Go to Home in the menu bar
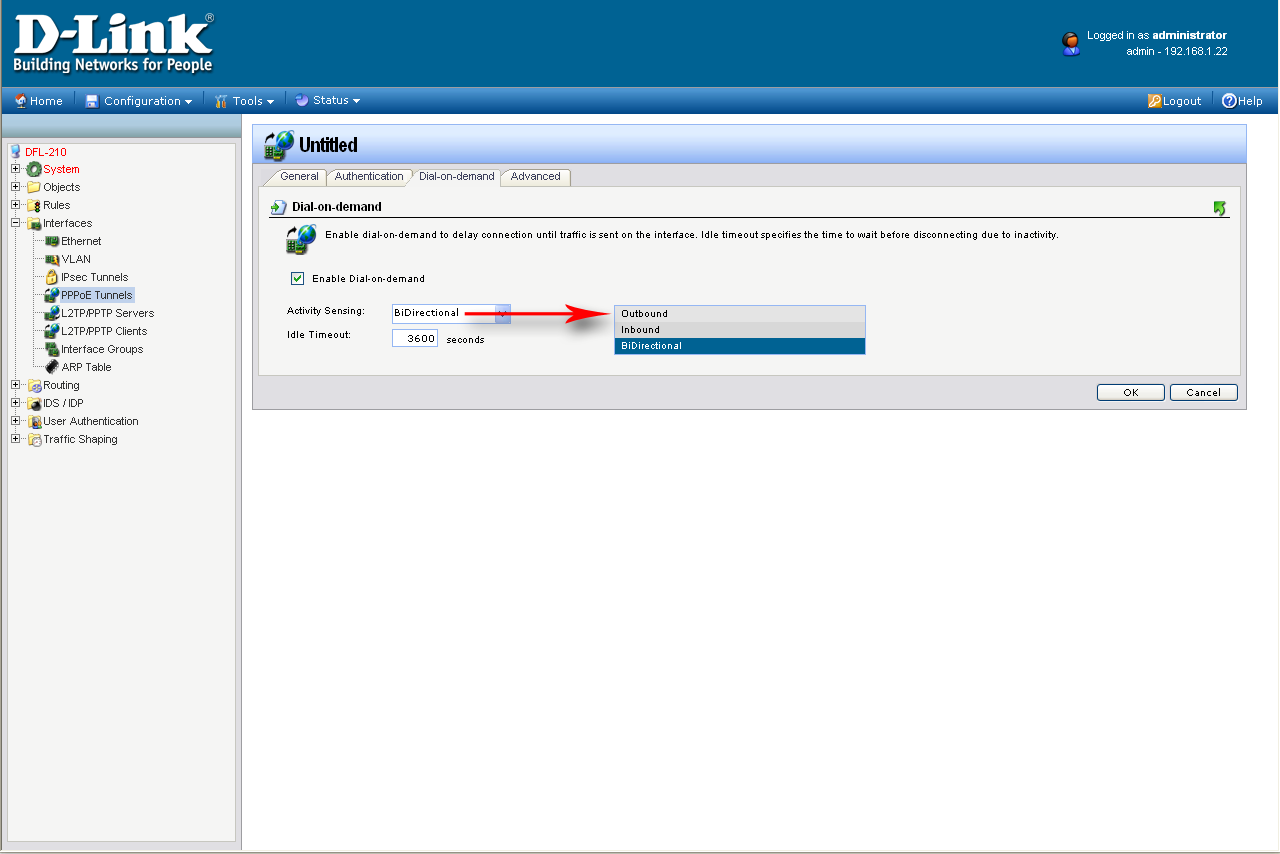This screenshot has width=1280, height=854. click(39, 100)
